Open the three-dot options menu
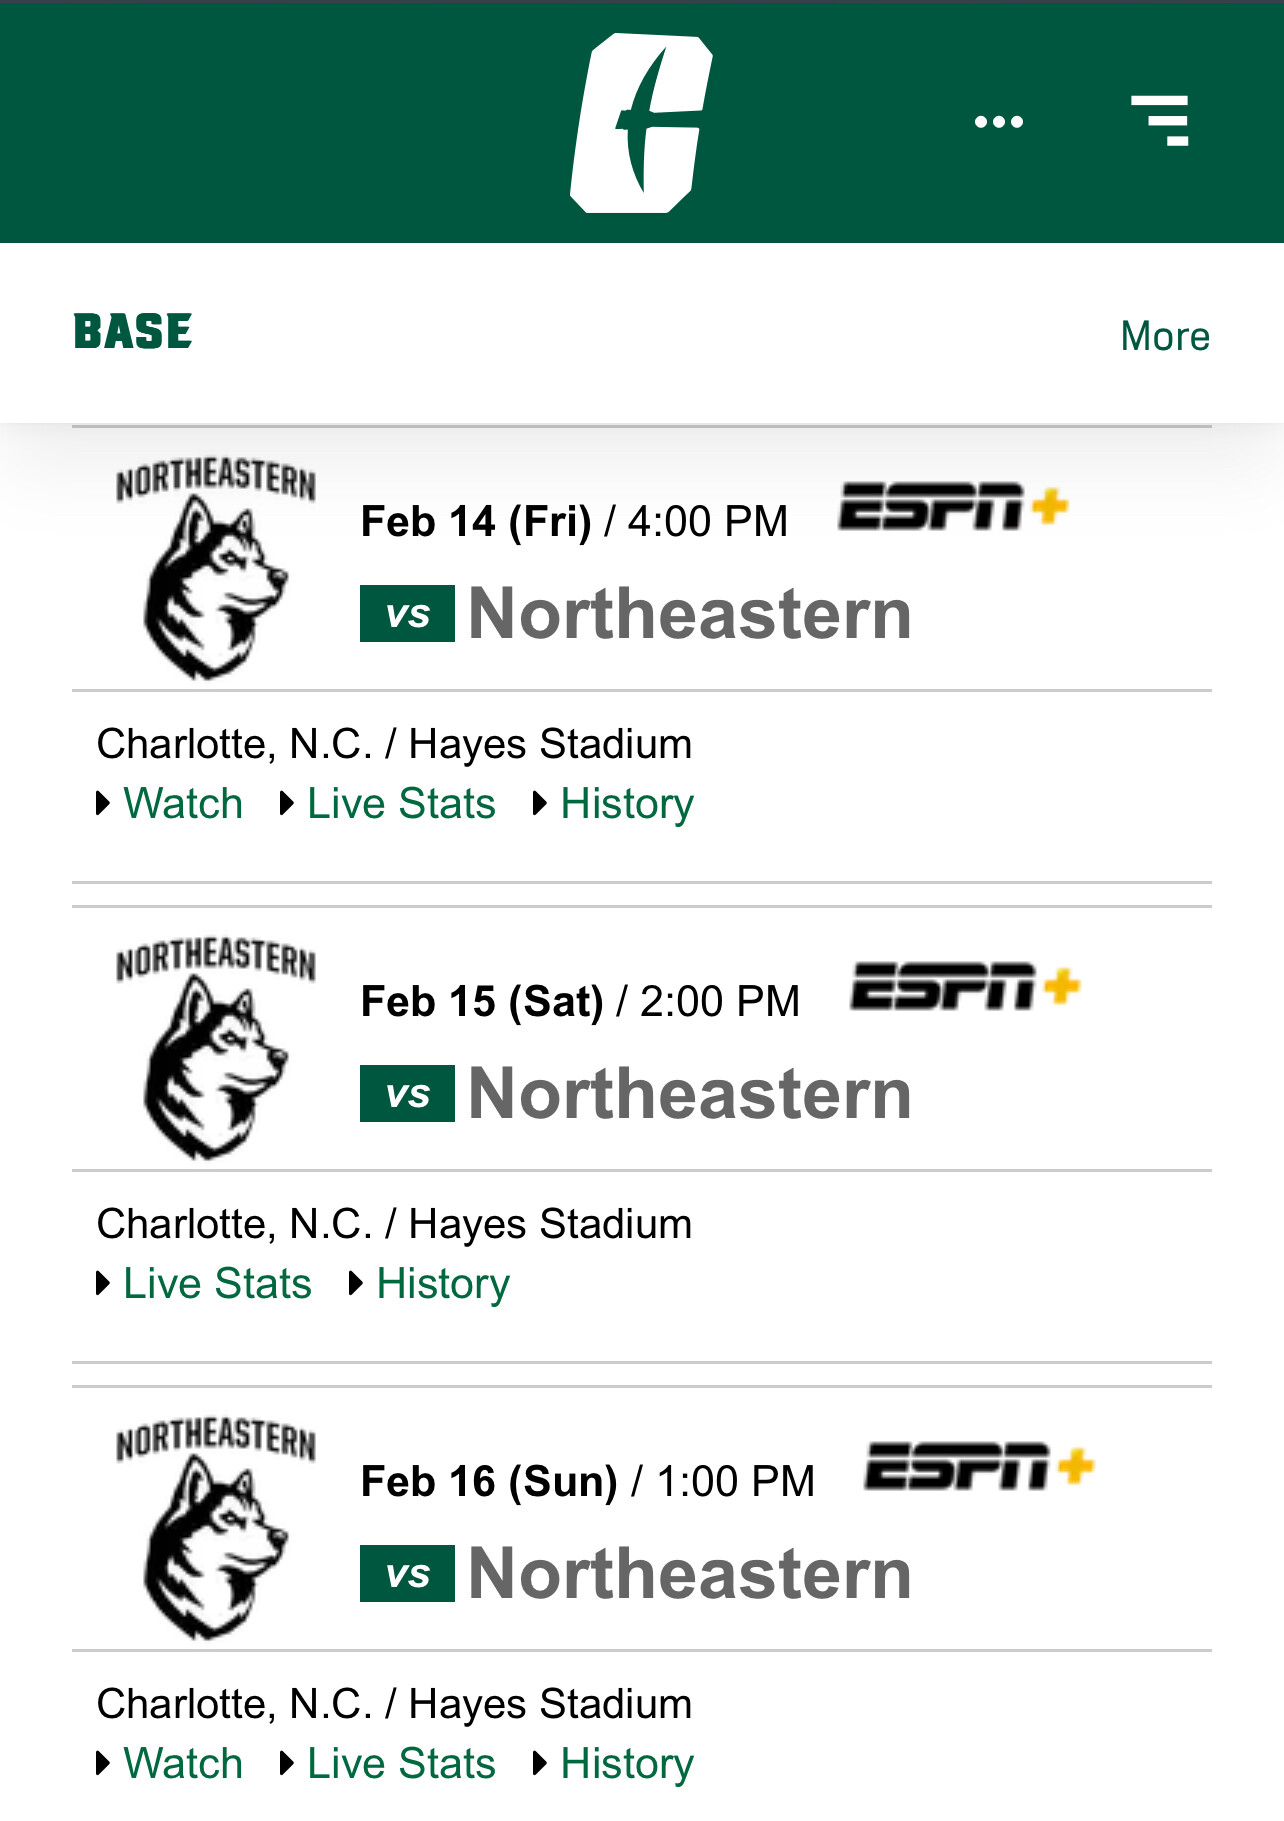 pos(999,122)
